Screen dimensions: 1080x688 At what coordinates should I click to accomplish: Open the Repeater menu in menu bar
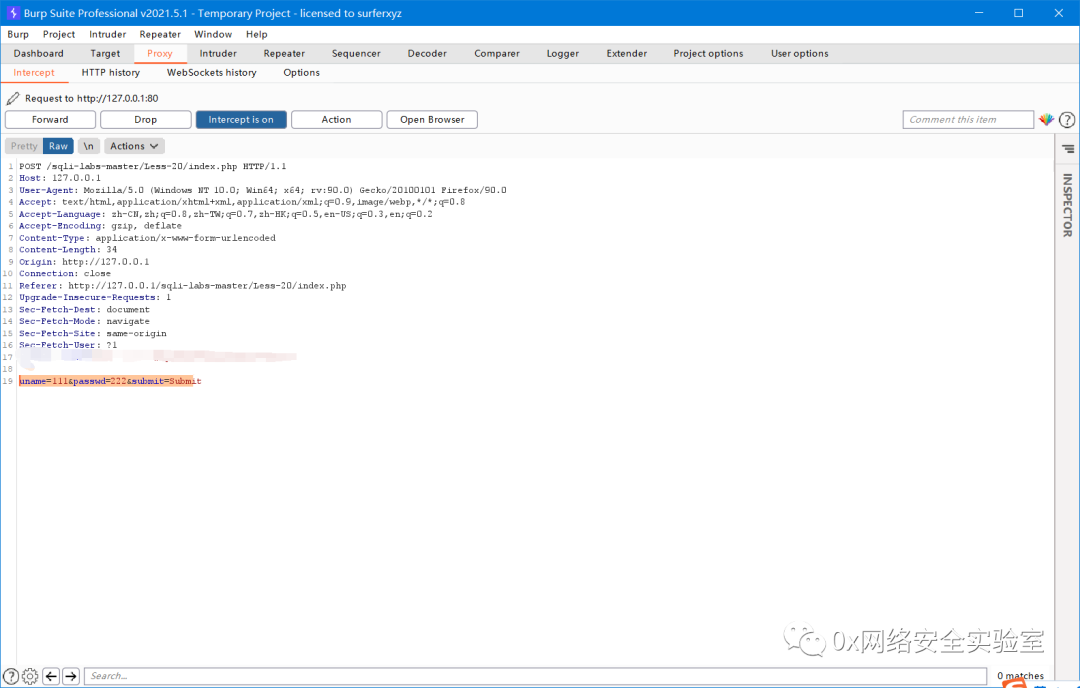160,34
